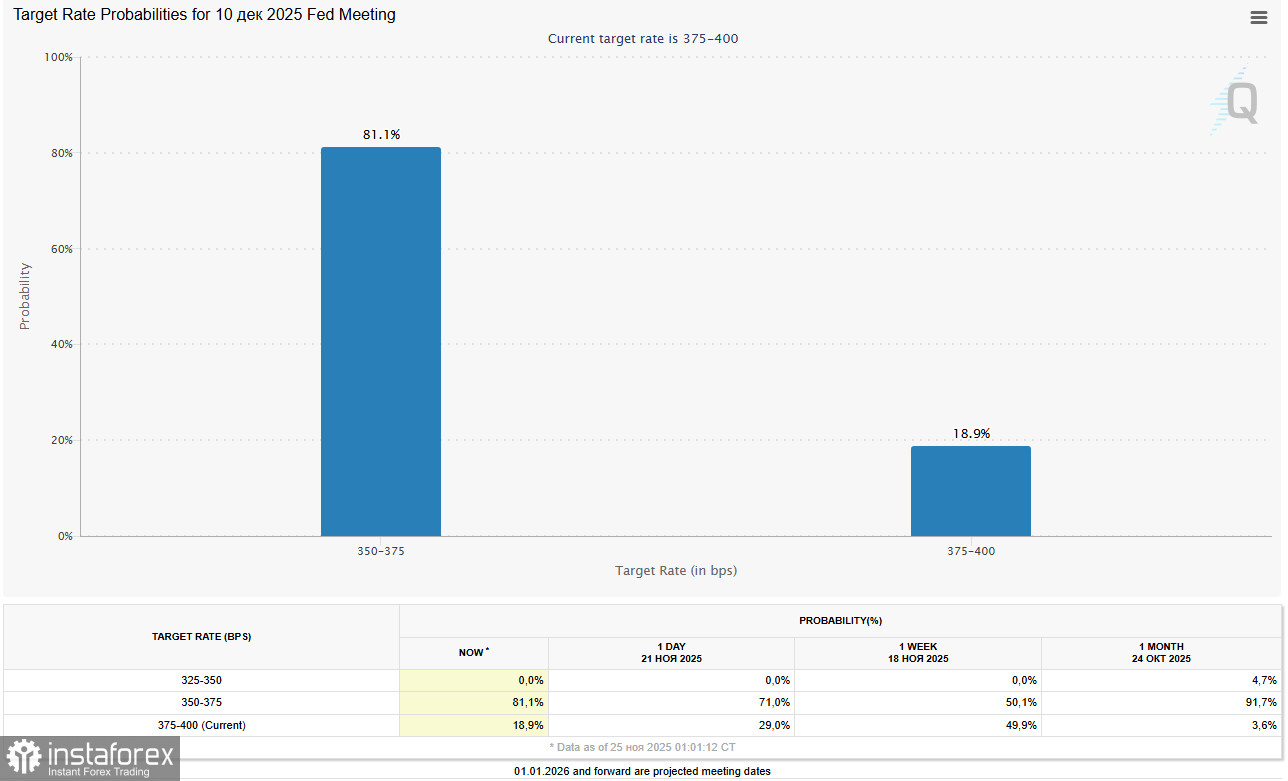This screenshot has width=1288, height=781.
Task: Click the 350-375 probability bar
Action: coord(380,340)
